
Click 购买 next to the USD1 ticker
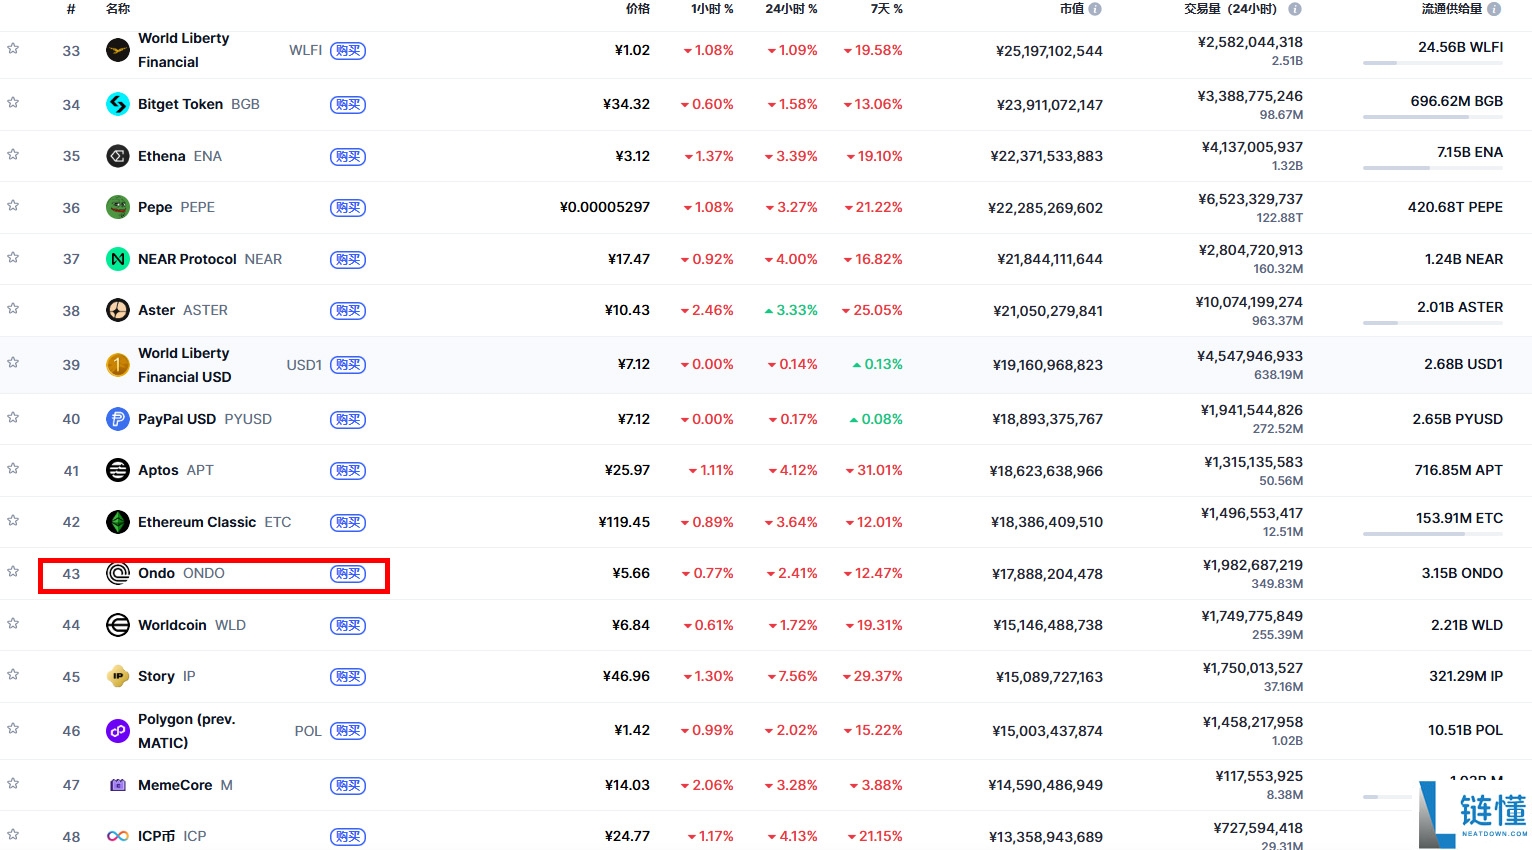point(348,365)
